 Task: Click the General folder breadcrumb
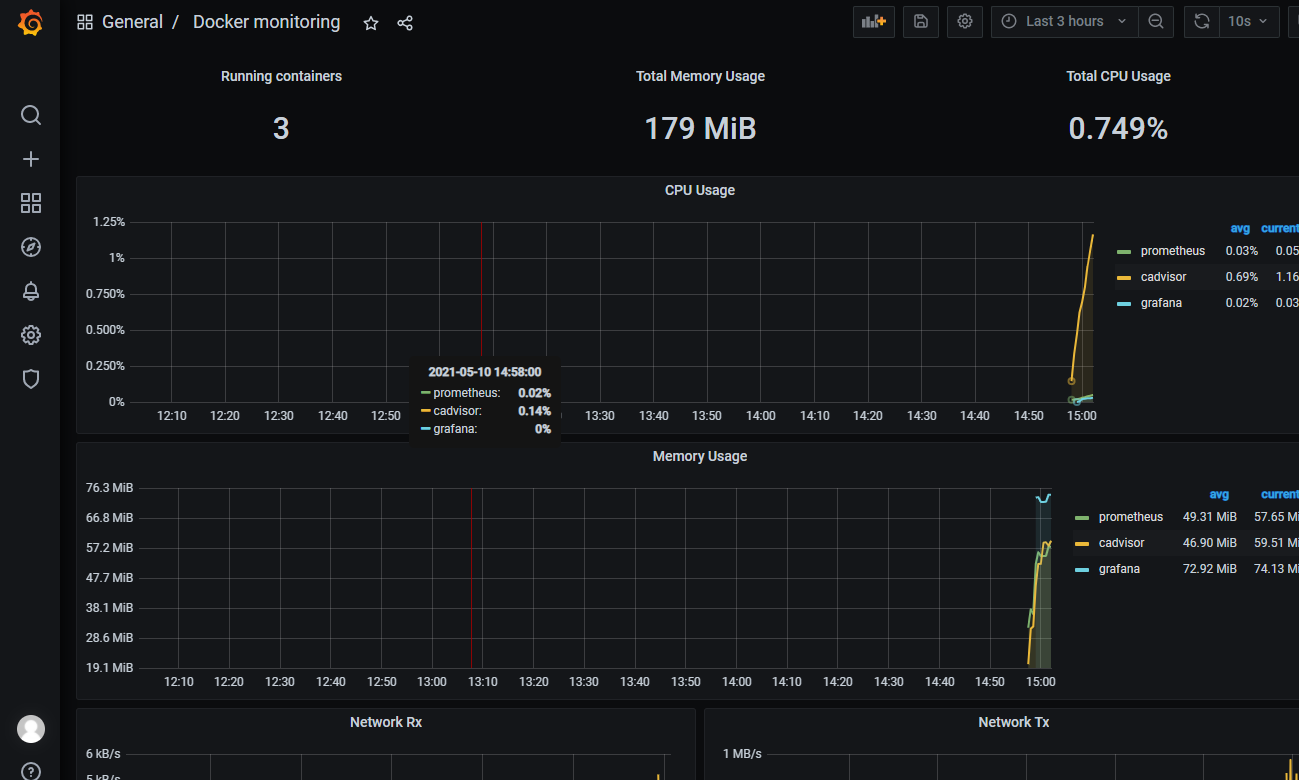point(132,22)
